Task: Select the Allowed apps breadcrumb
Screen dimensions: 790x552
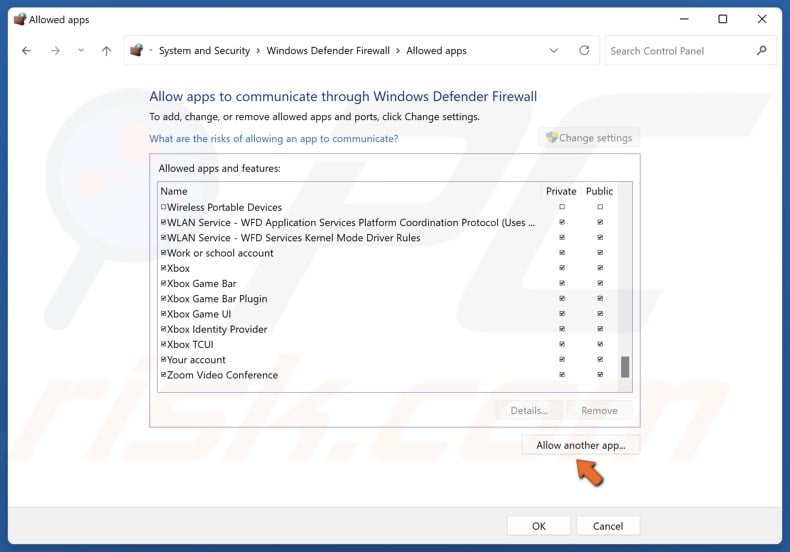Action: click(x=436, y=51)
